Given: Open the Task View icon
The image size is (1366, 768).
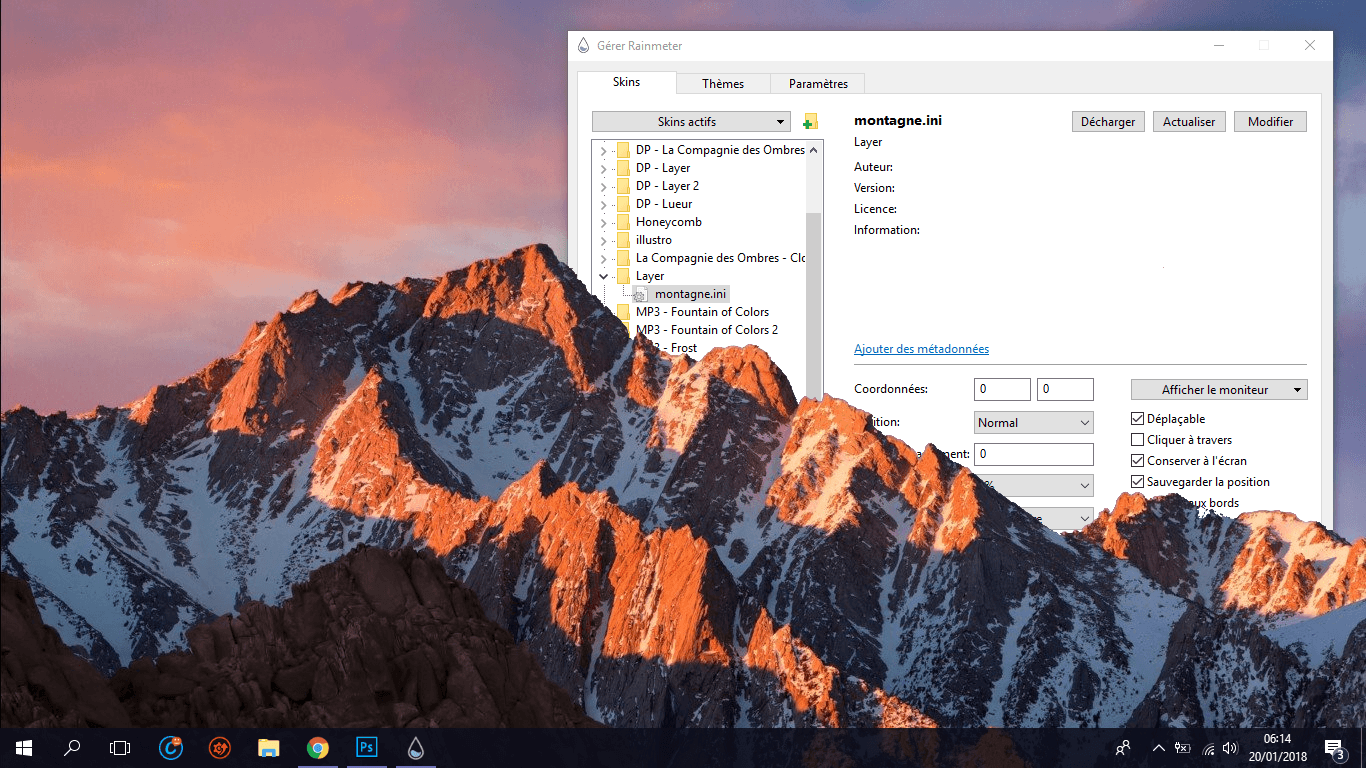Looking at the screenshot, I should (120, 747).
